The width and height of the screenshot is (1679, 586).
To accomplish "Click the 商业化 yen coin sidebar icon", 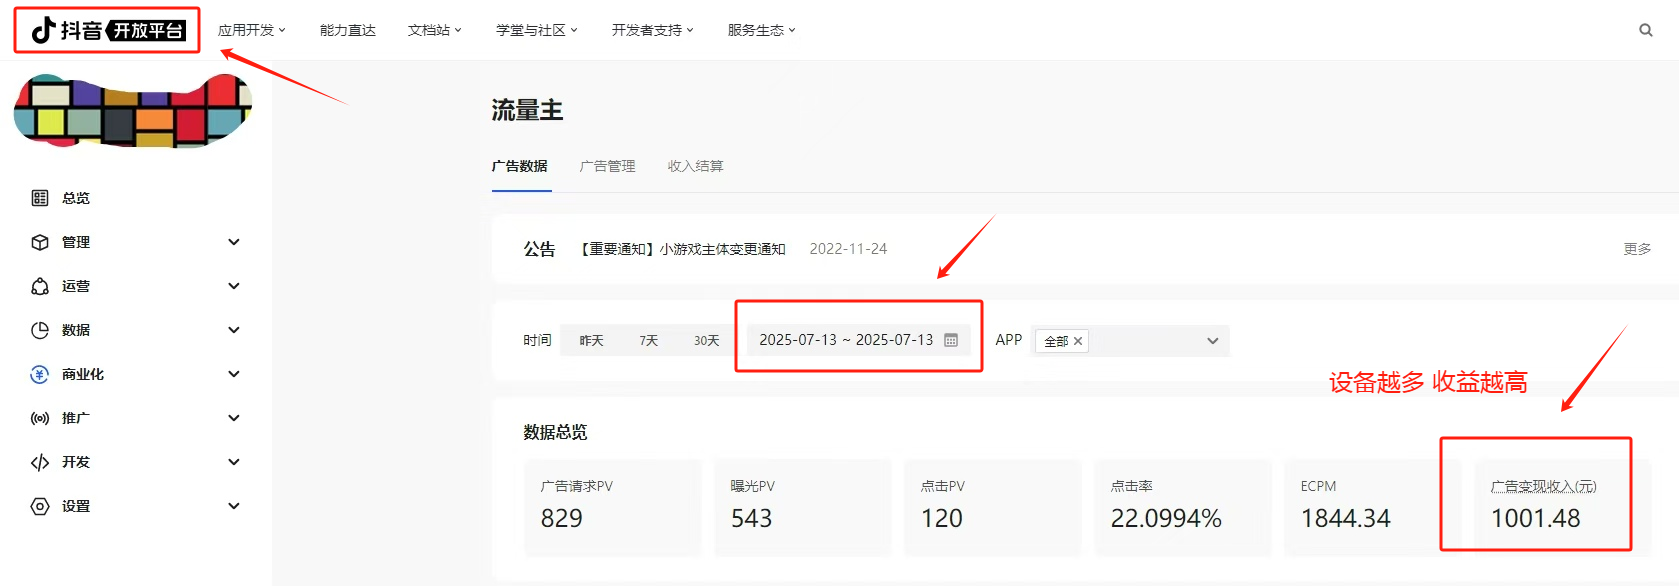I will pos(40,374).
